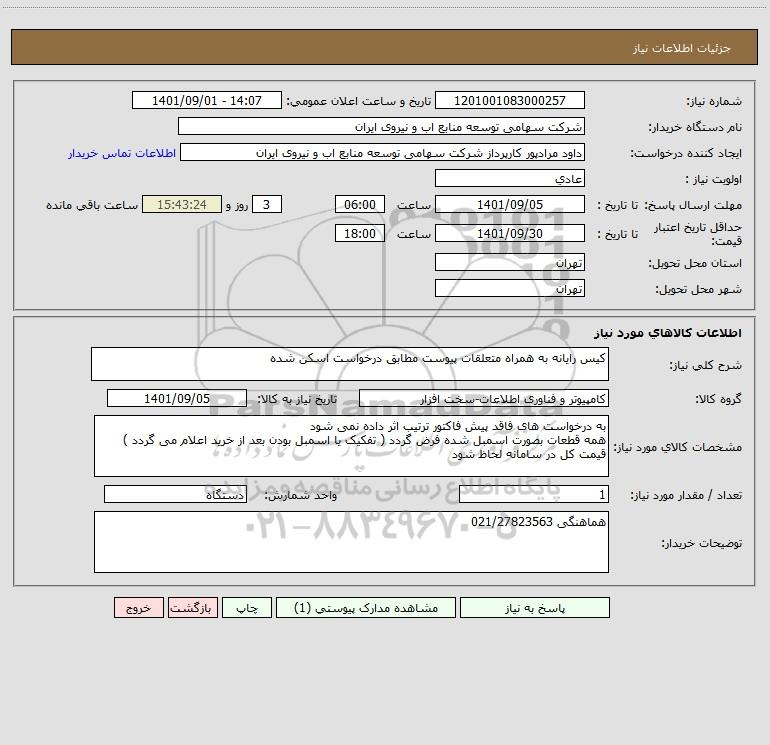Click the گروه کالا field
The image size is (770, 745).
484,398
